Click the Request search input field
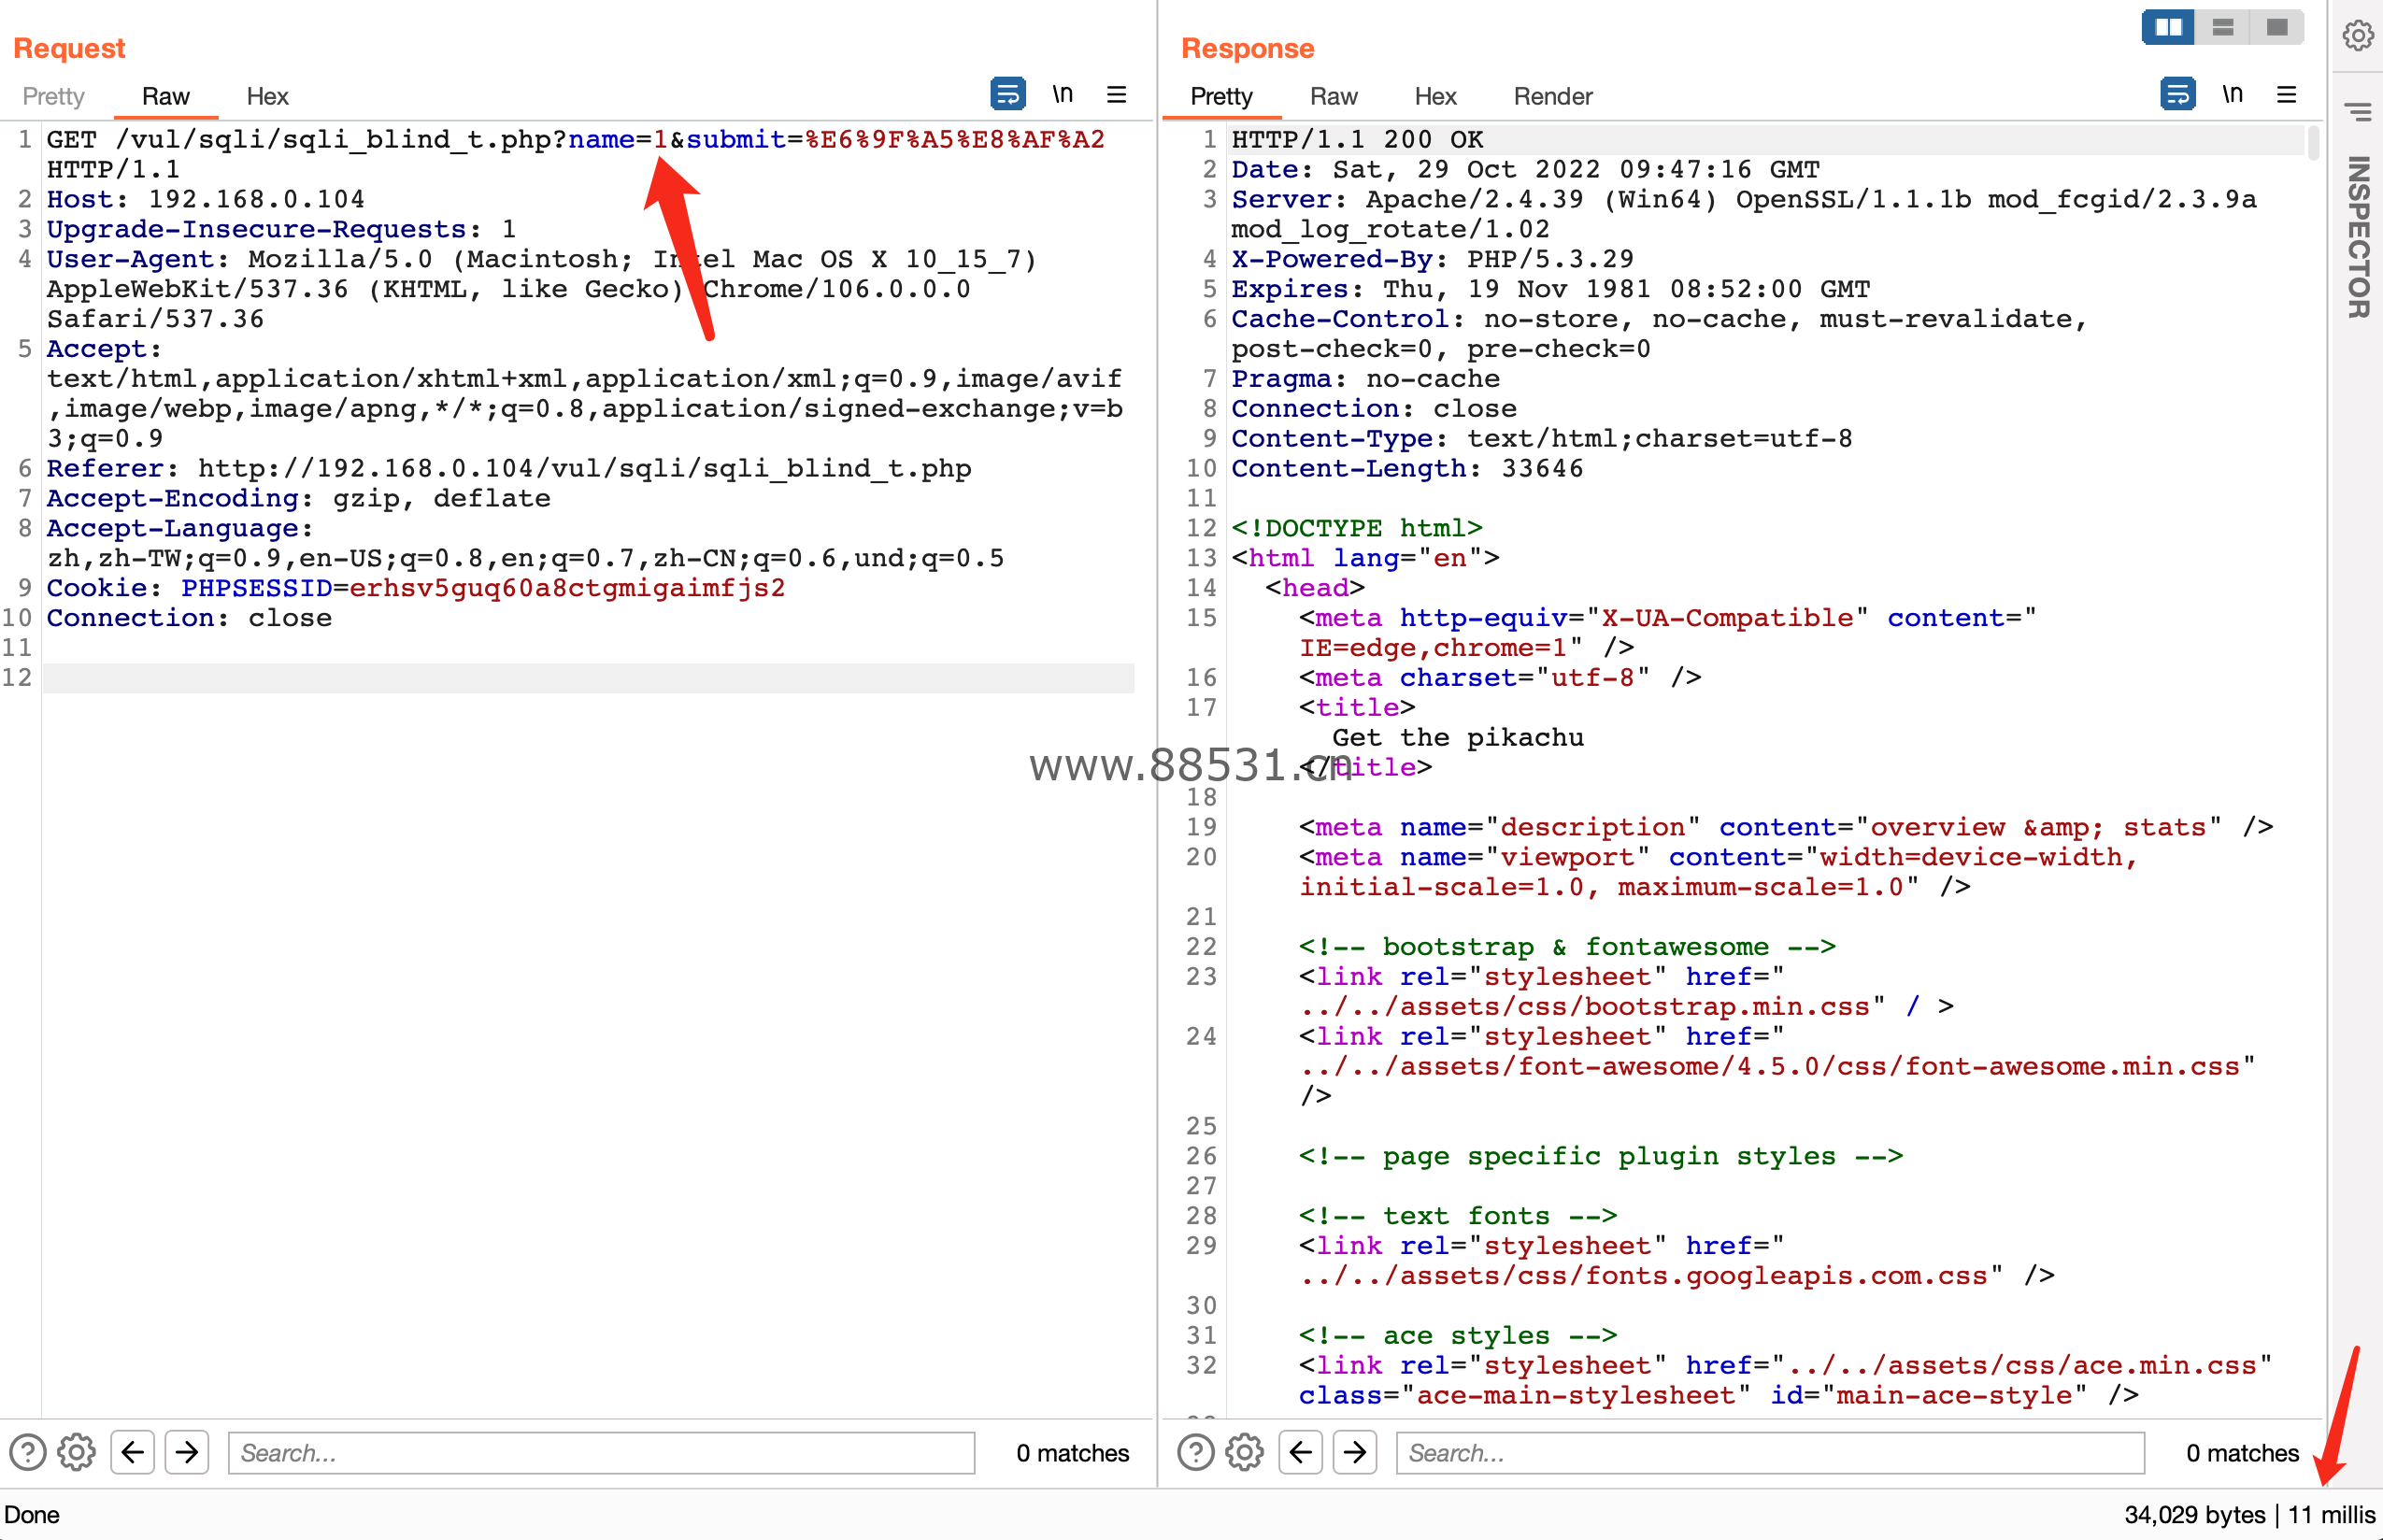 [601, 1452]
